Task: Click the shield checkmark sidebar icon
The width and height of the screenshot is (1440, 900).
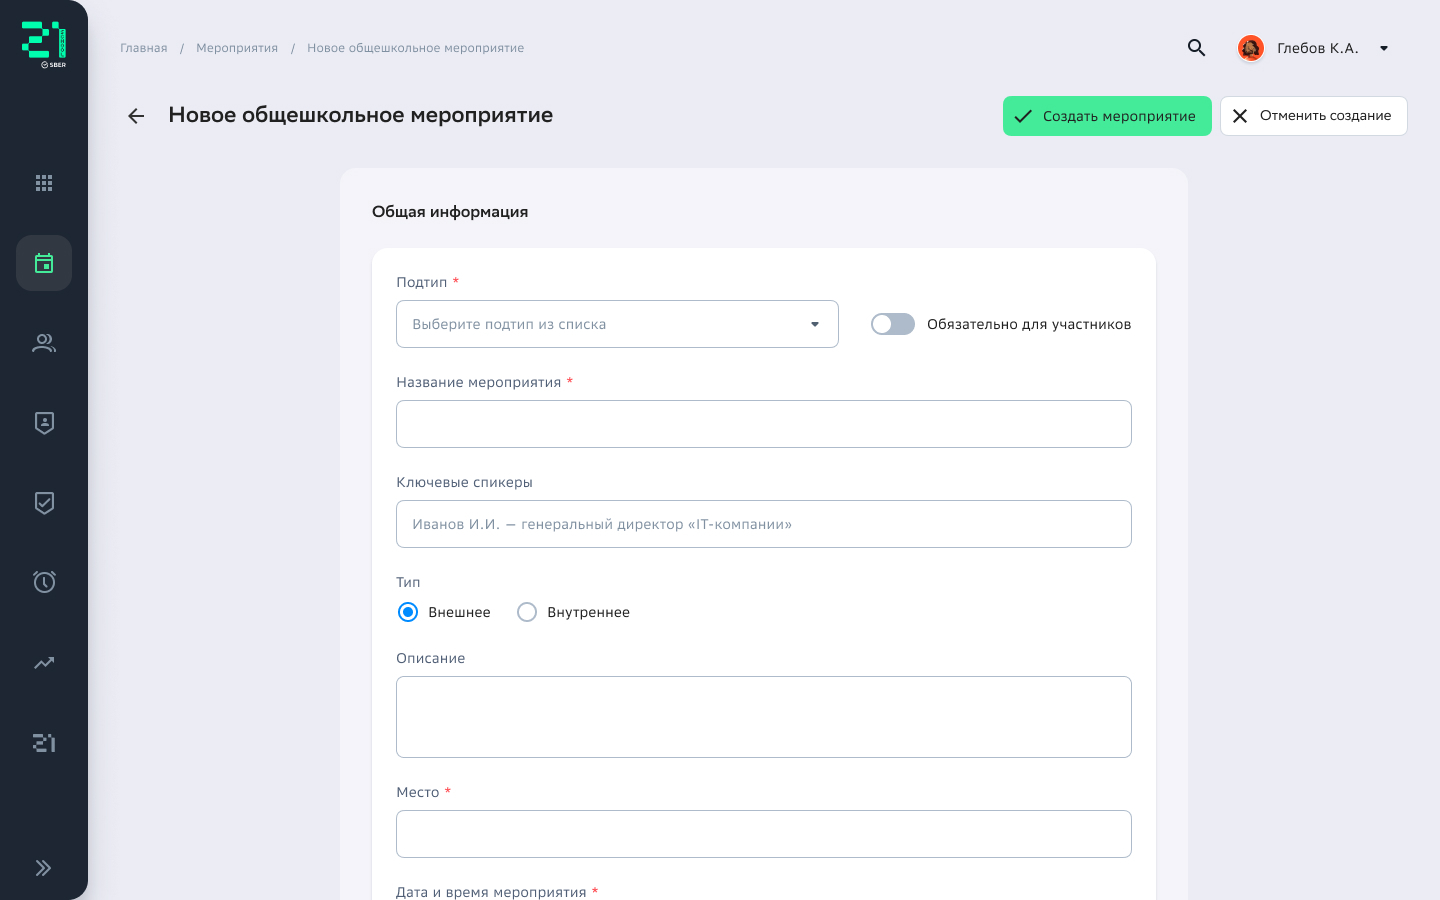Action: pyautogui.click(x=44, y=503)
